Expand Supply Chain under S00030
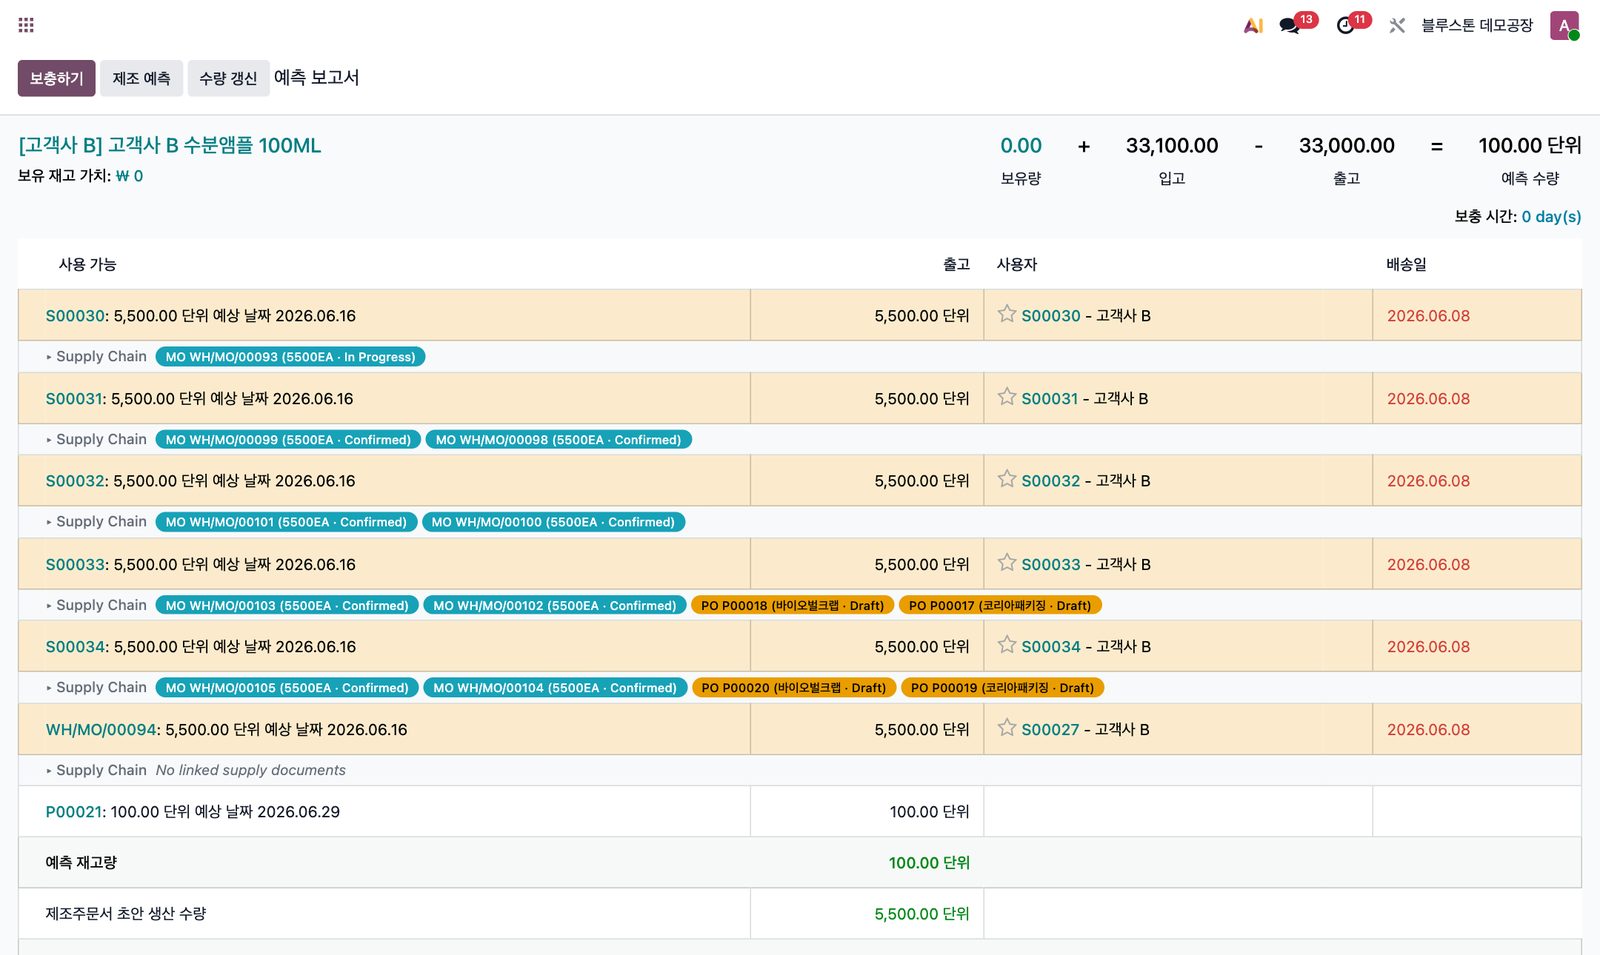The height and width of the screenshot is (955, 1600). [96, 357]
